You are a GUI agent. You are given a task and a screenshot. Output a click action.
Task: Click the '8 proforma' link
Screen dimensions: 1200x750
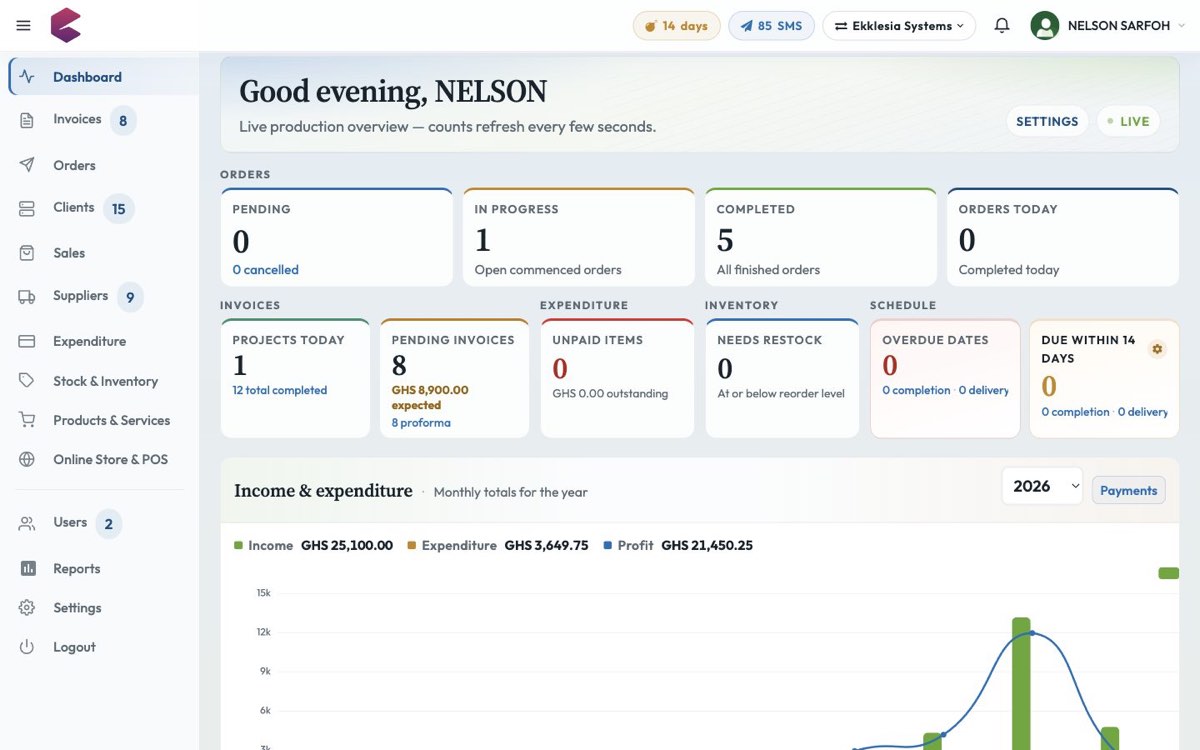pyautogui.click(x=421, y=423)
